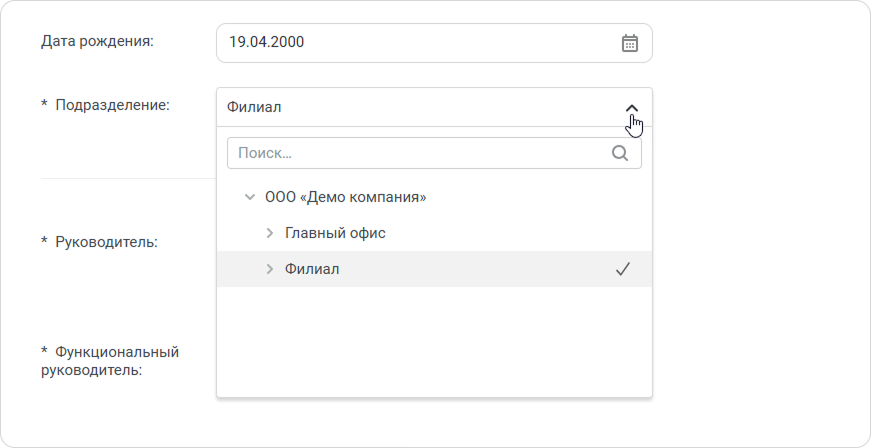Collapse Подразделение dropdown with the up chevron
The image size is (871, 448).
(632, 108)
